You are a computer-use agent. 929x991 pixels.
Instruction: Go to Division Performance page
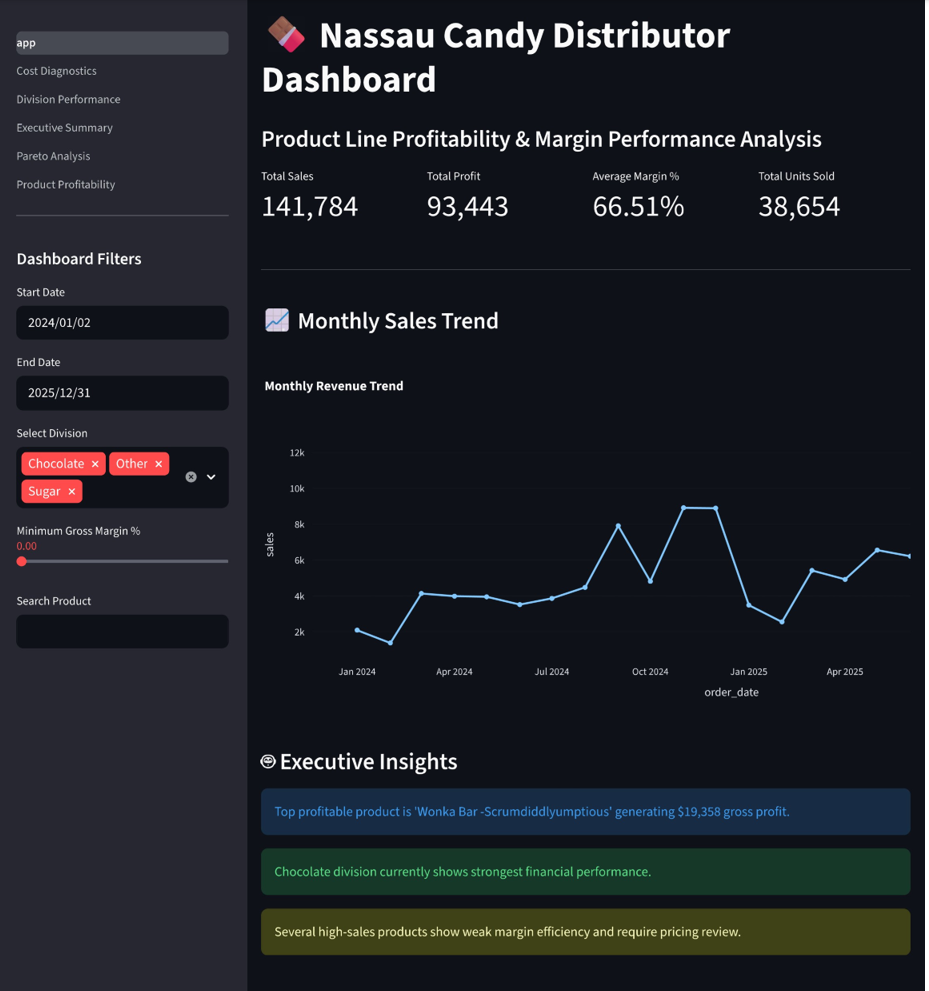coord(68,99)
